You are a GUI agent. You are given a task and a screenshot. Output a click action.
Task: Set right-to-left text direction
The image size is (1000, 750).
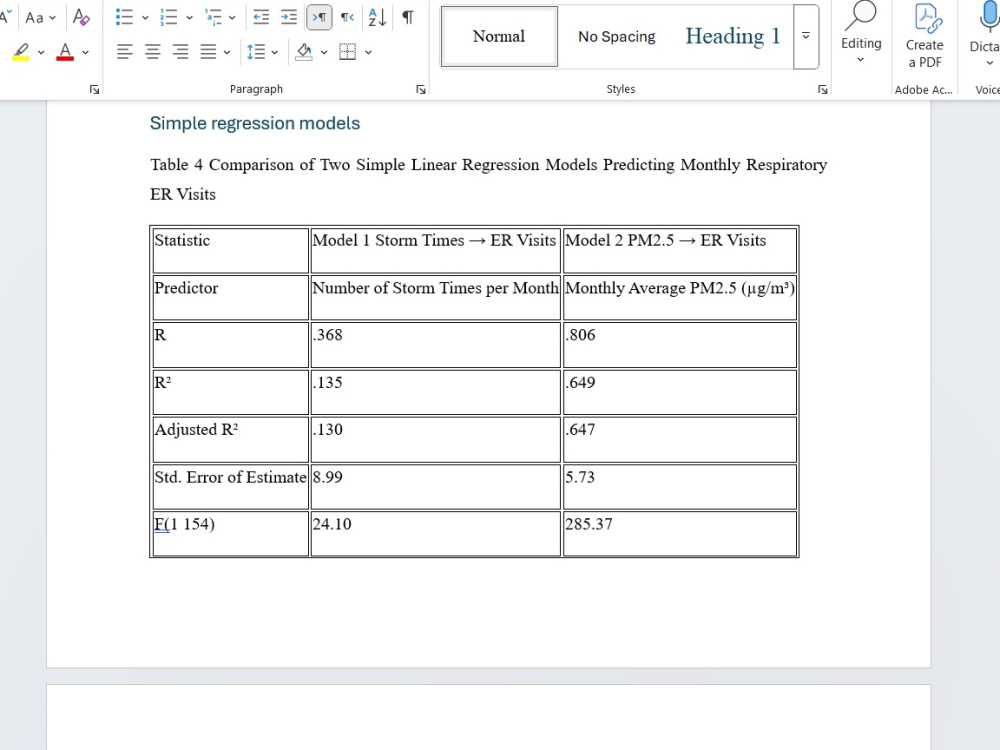tap(347, 17)
